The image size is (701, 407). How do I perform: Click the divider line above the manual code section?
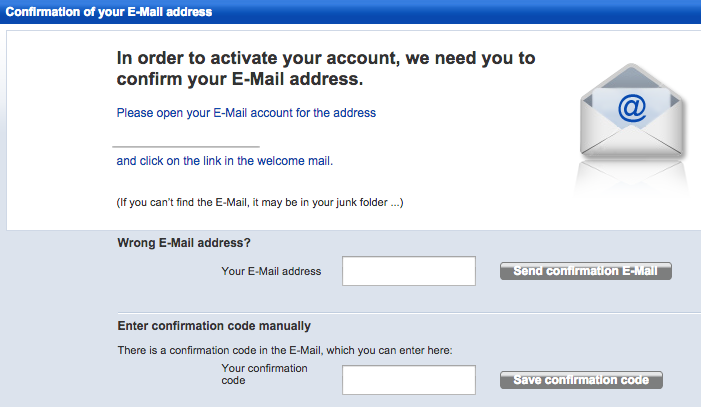(409, 313)
